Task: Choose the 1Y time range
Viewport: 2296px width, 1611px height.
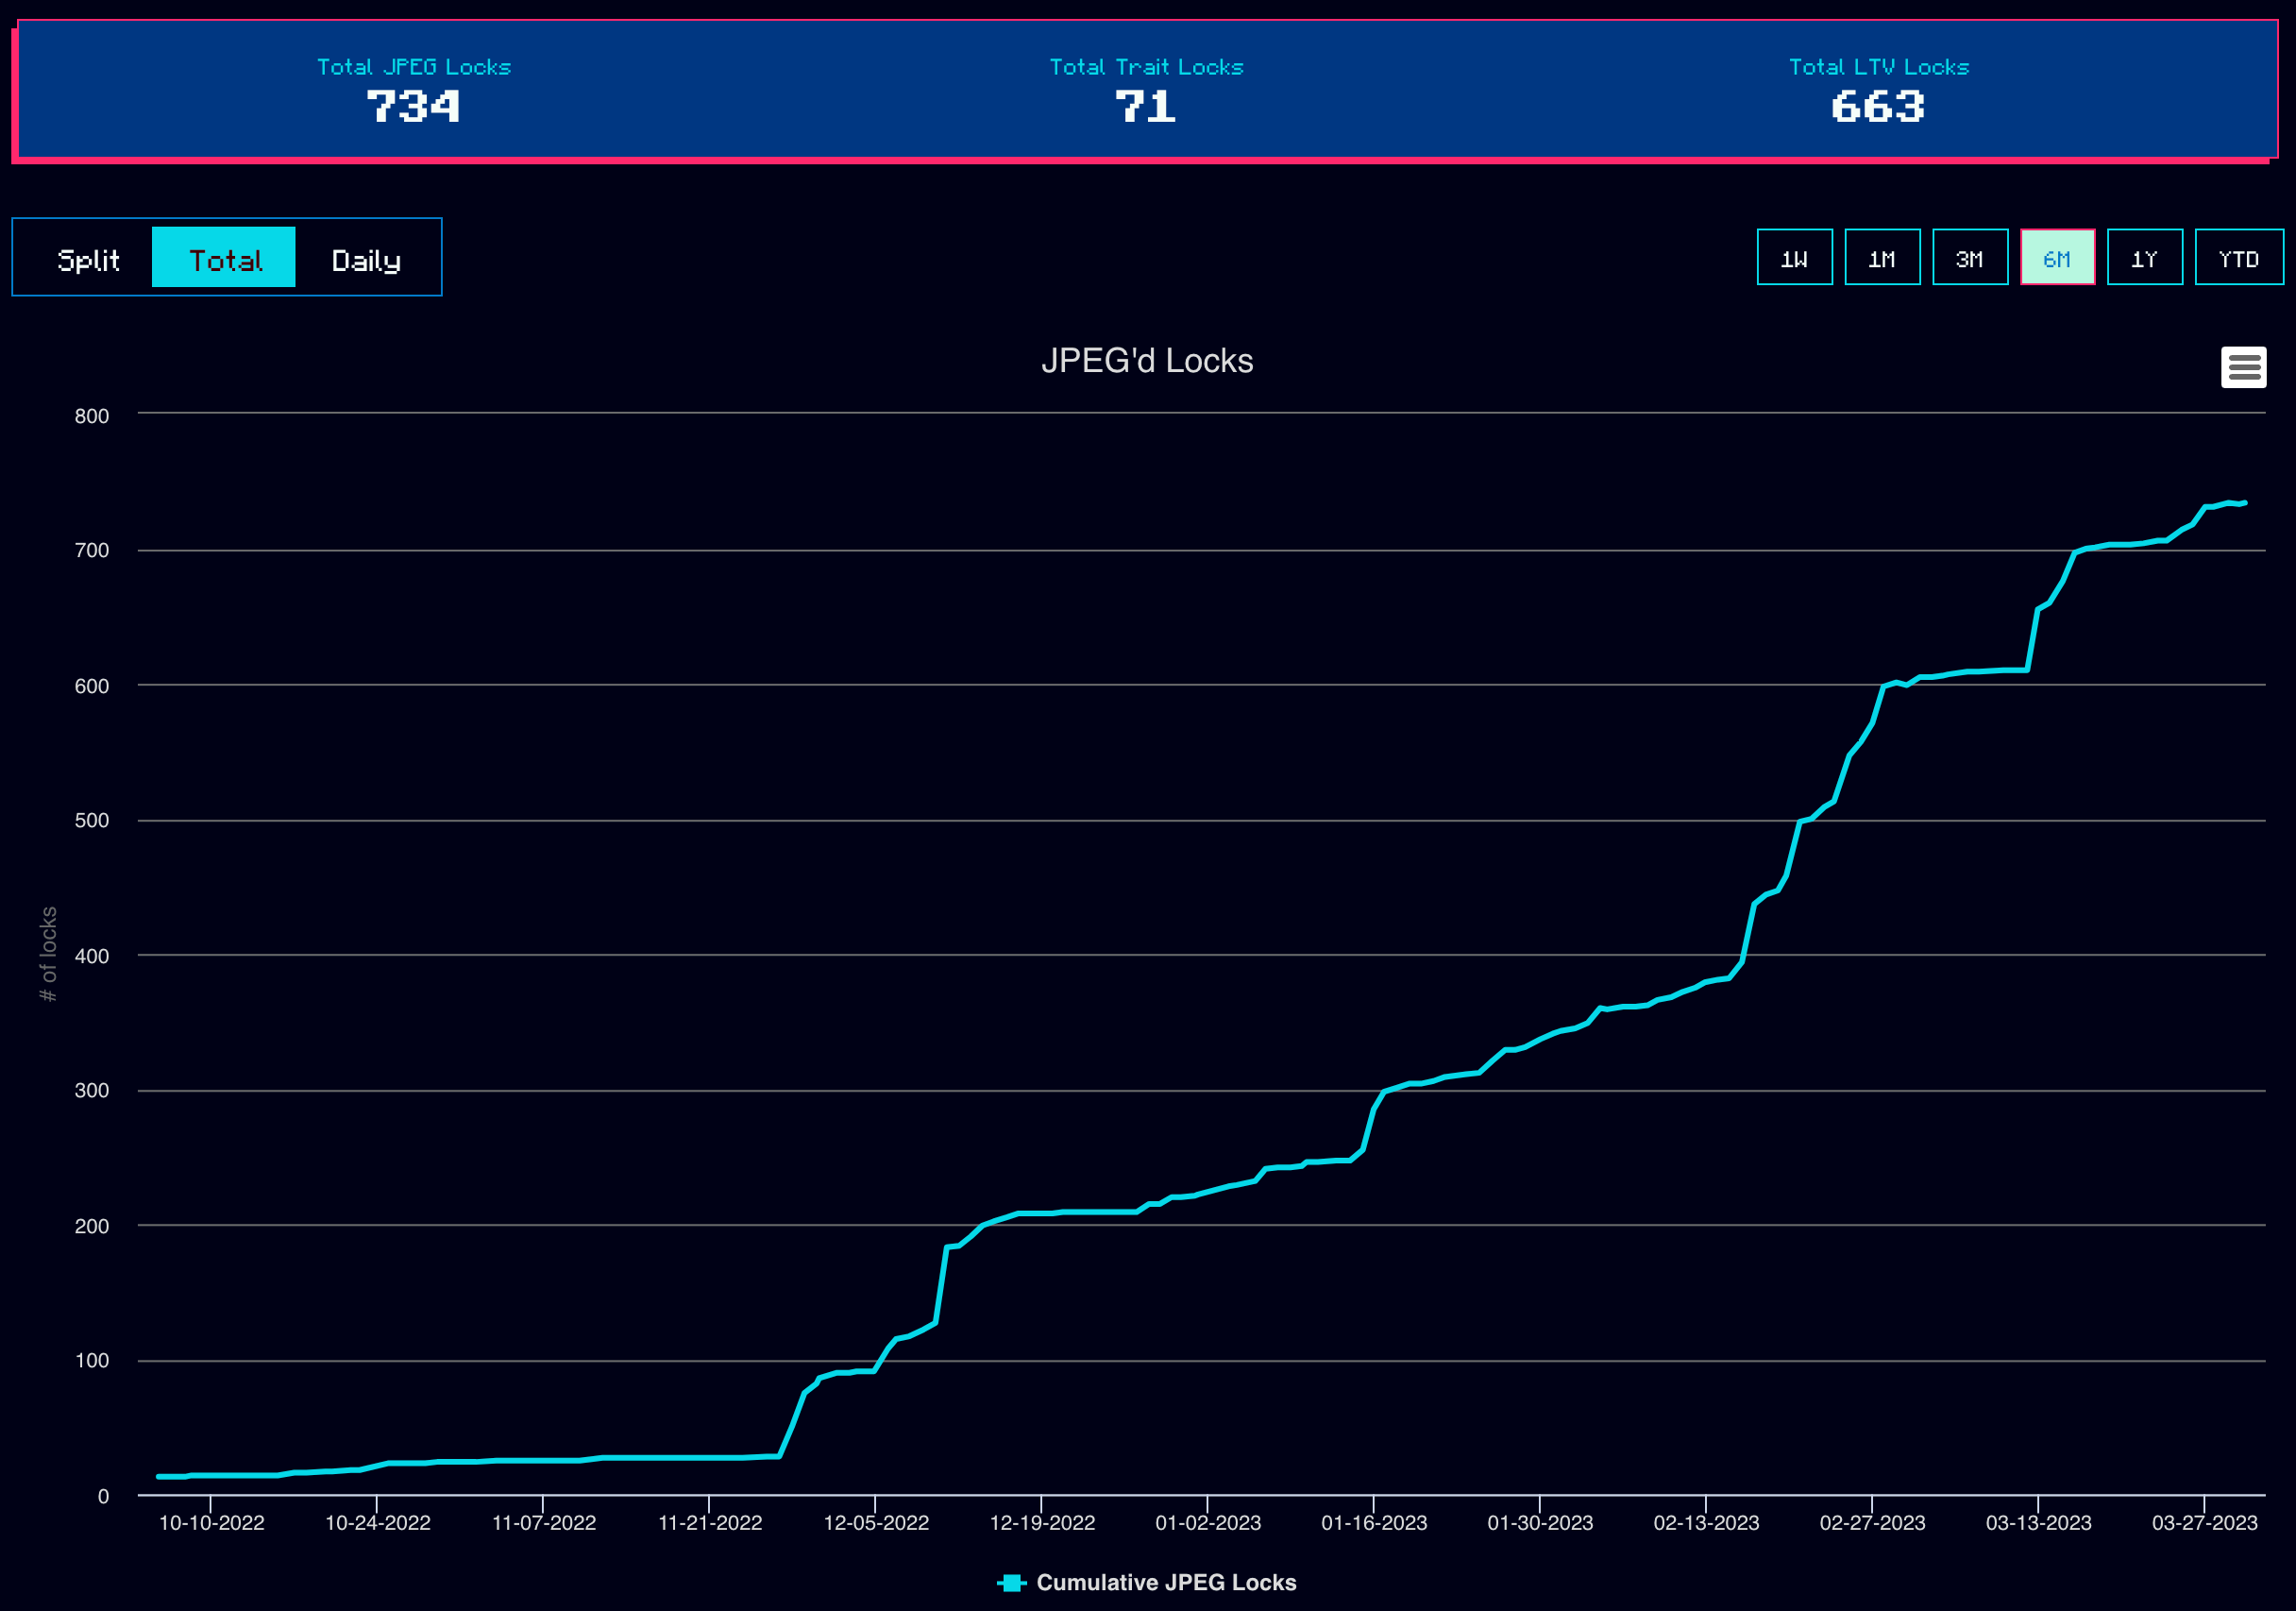Action: pyautogui.click(x=2144, y=258)
